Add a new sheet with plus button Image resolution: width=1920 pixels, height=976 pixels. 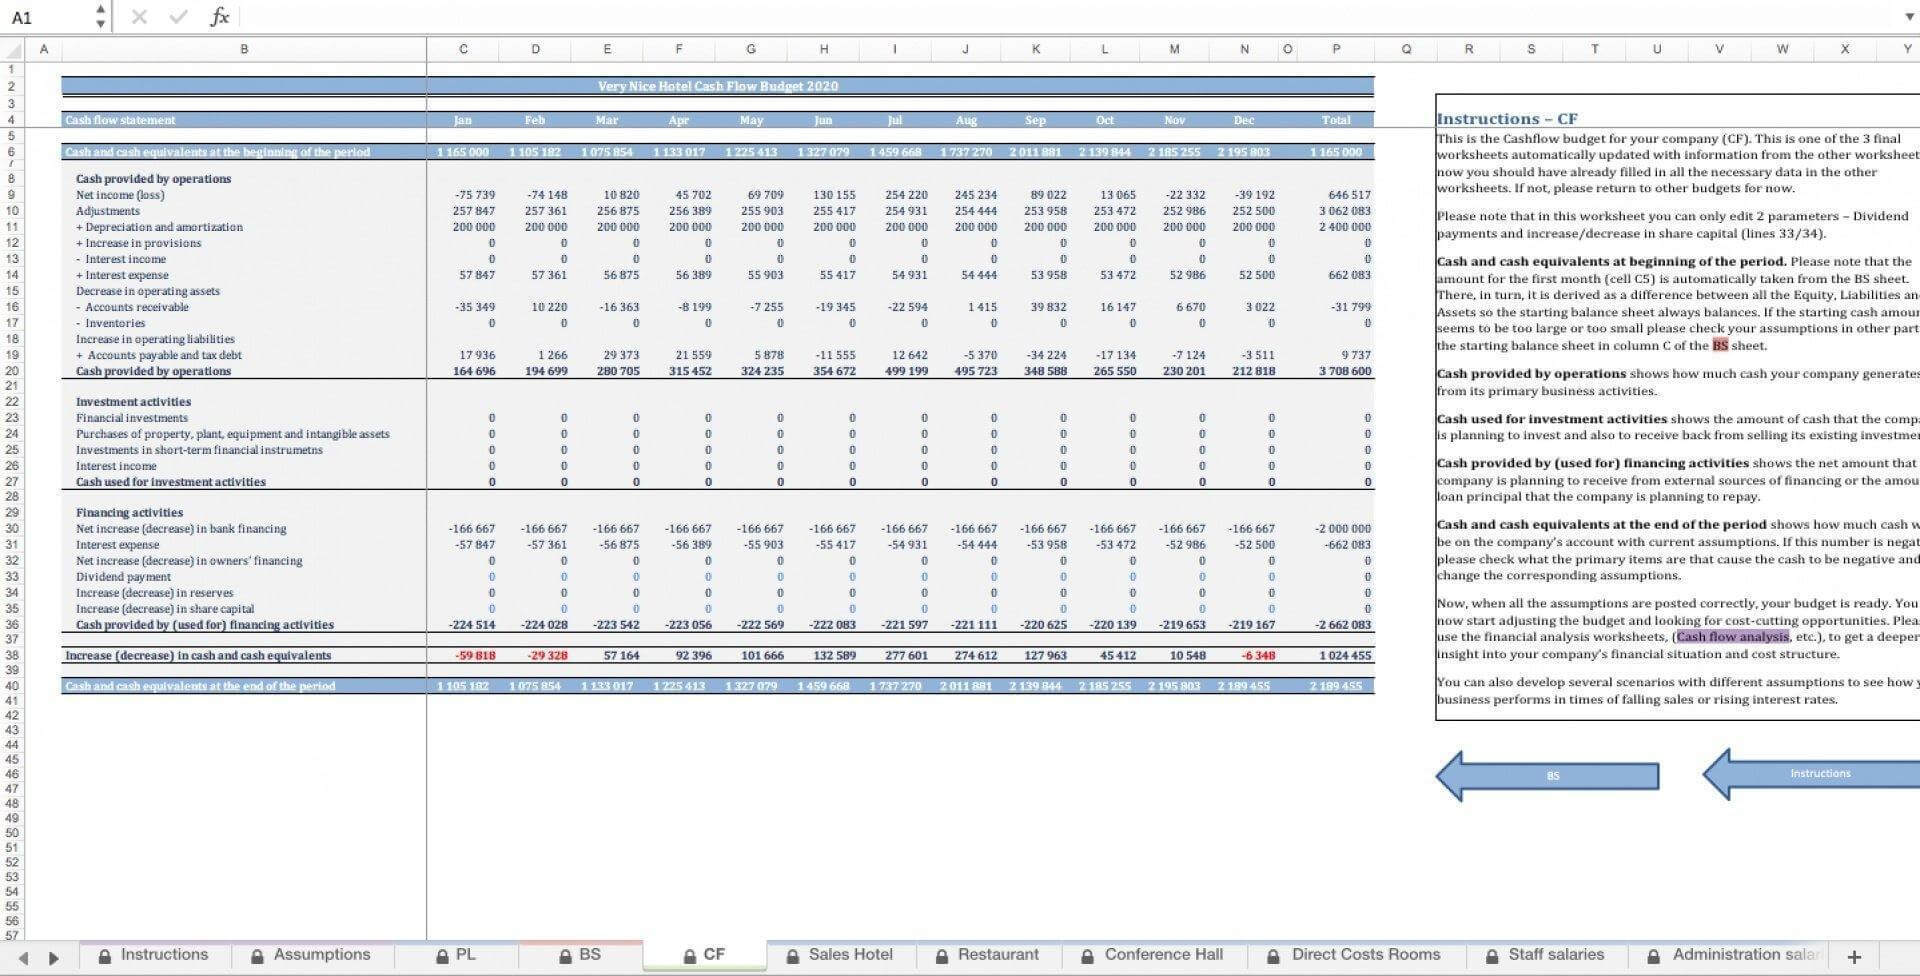(1853, 957)
